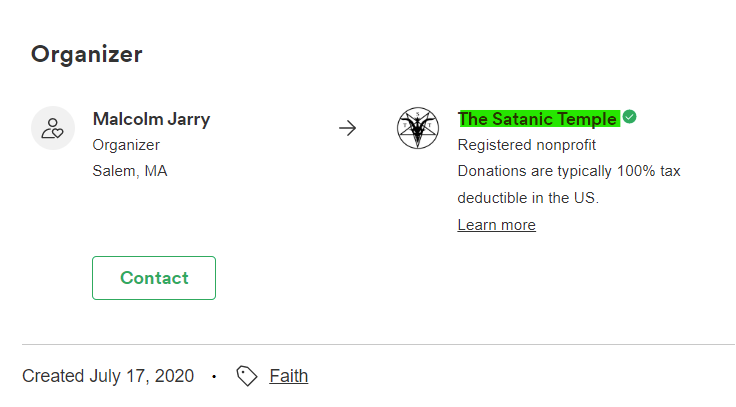Click the horizontal divider above the created date
The height and width of the screenshot is (407, 736).
pos(378,344)
